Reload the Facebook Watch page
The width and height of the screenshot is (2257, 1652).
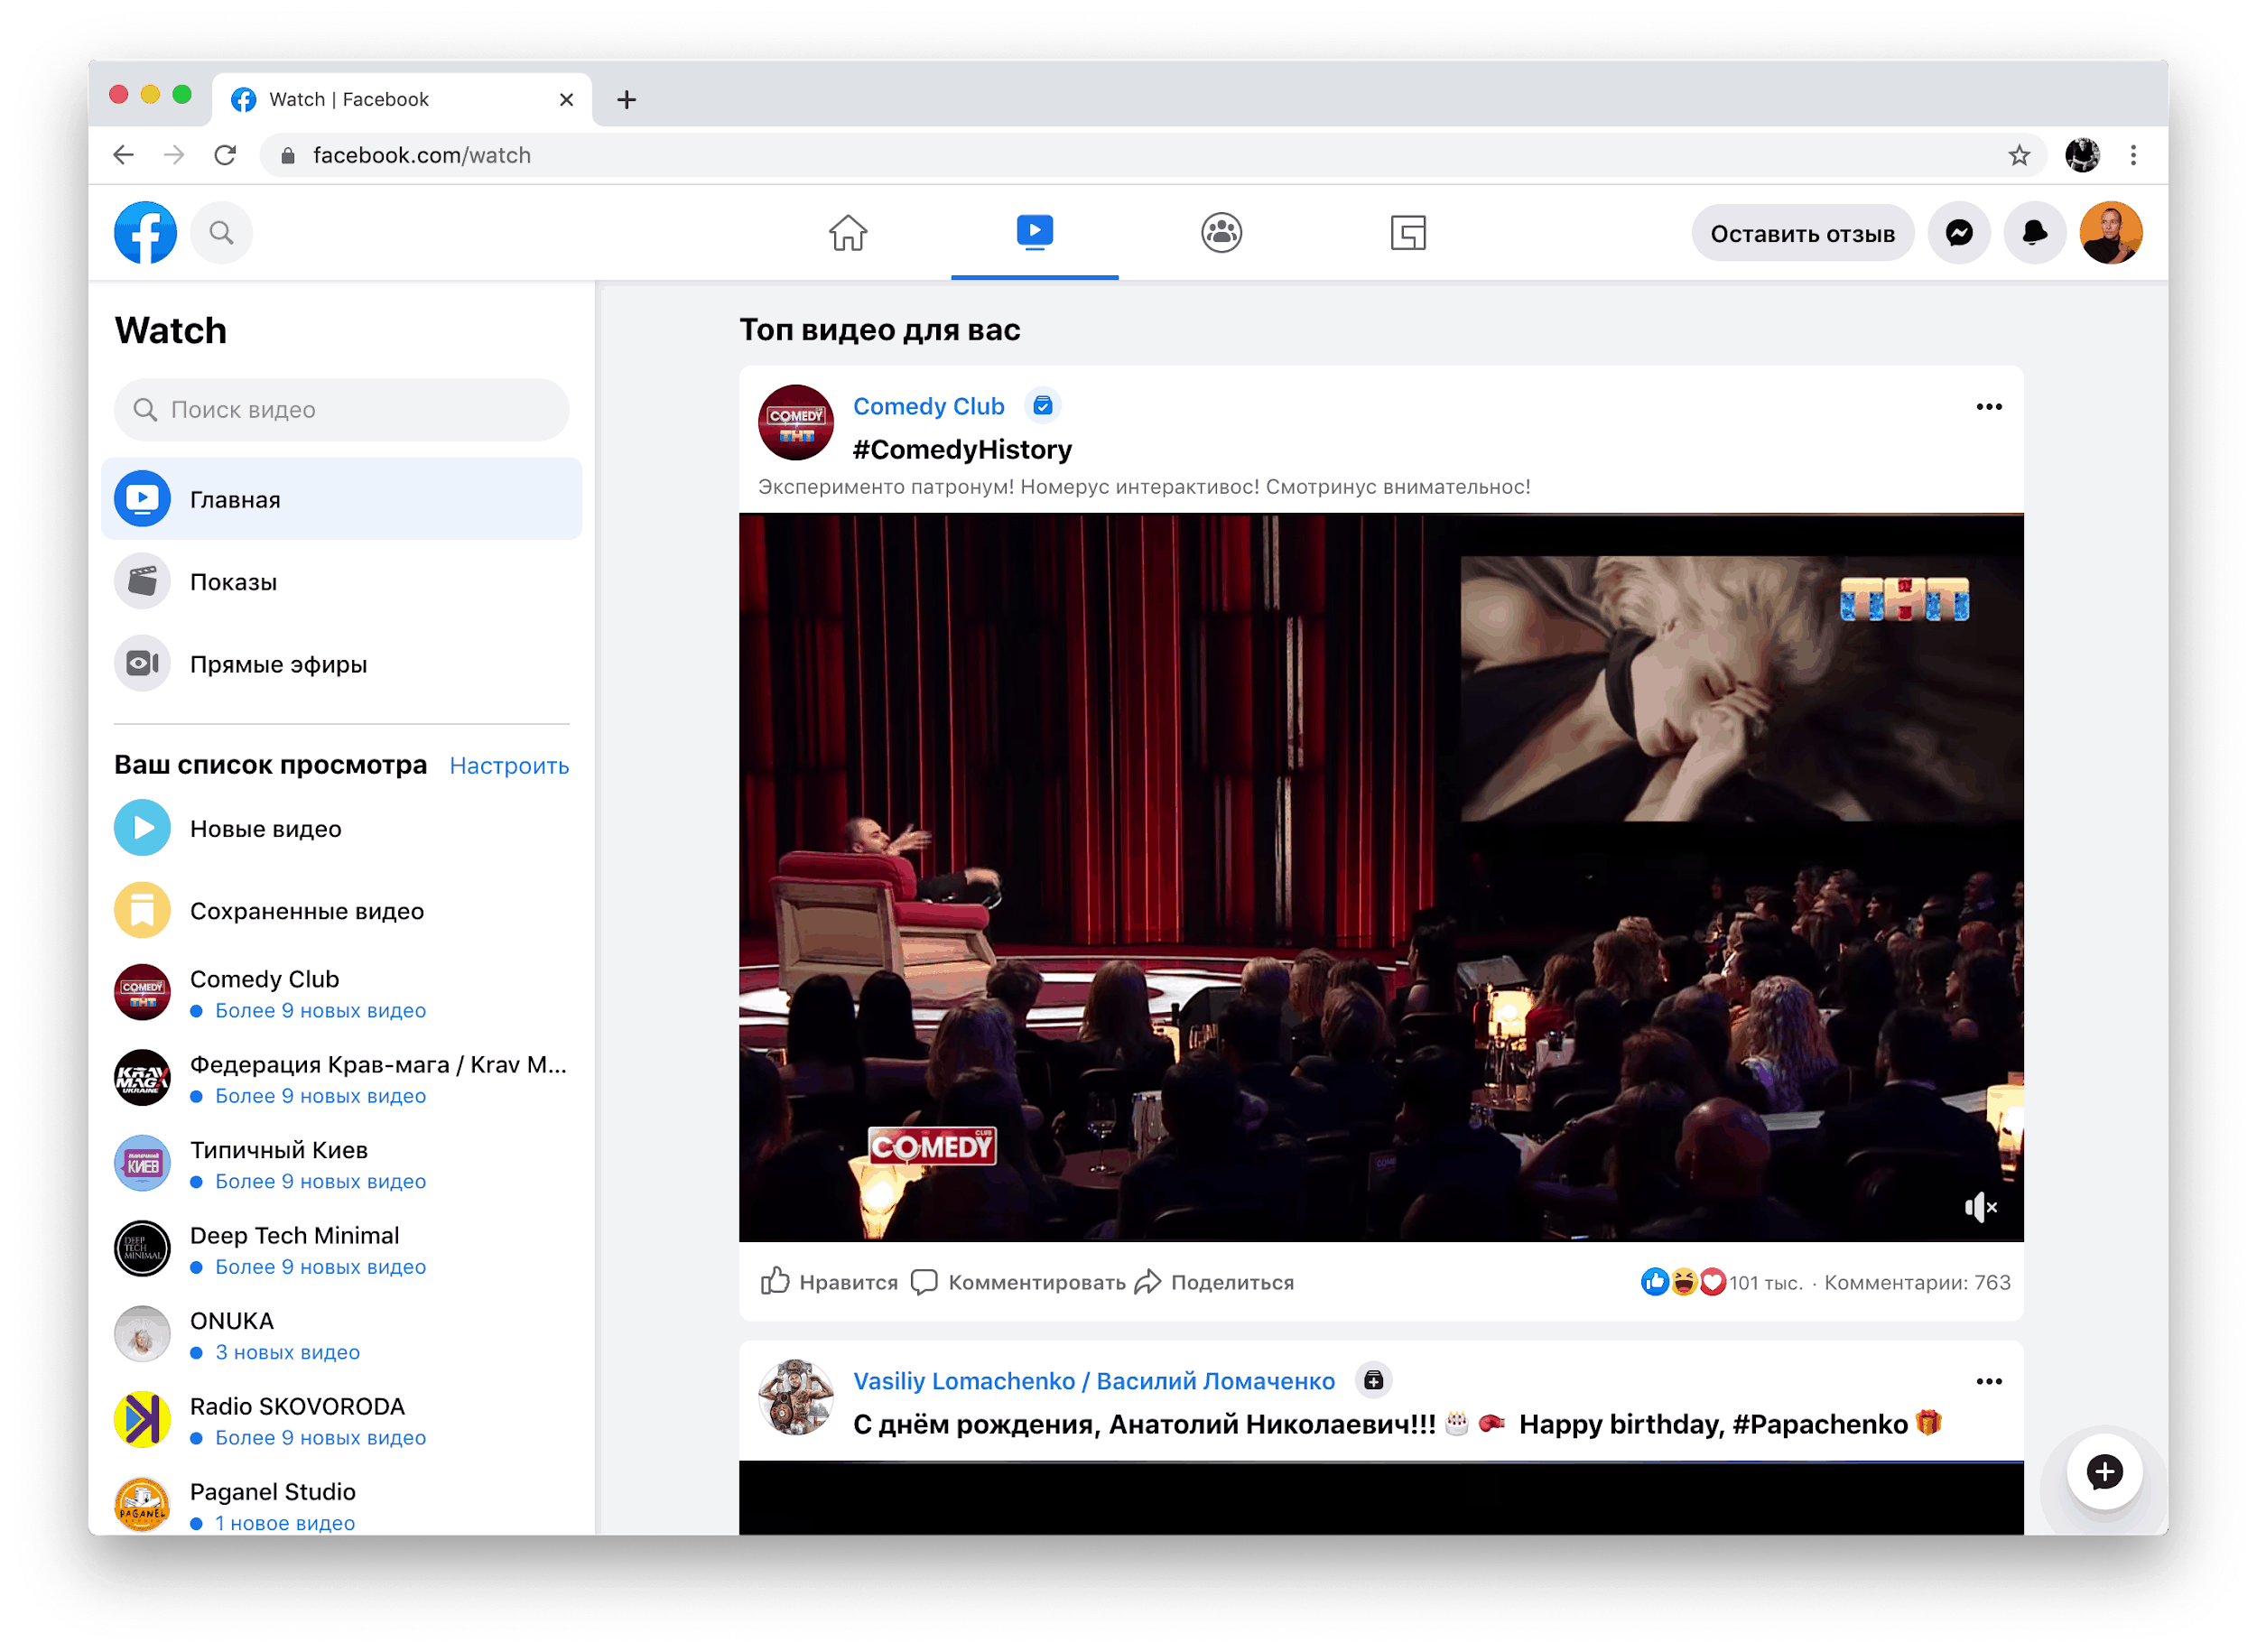click(x=225, y=155)
